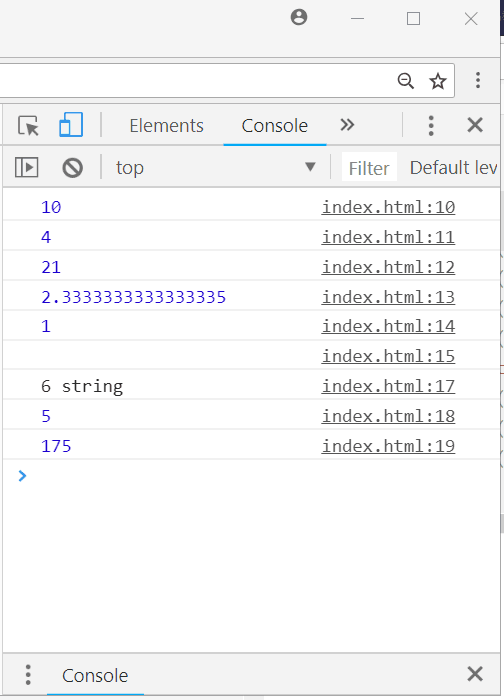The width and height of the screenshot is (504, 700).
Task: Activate the inspect element picker icon
Action: [29, 125]
